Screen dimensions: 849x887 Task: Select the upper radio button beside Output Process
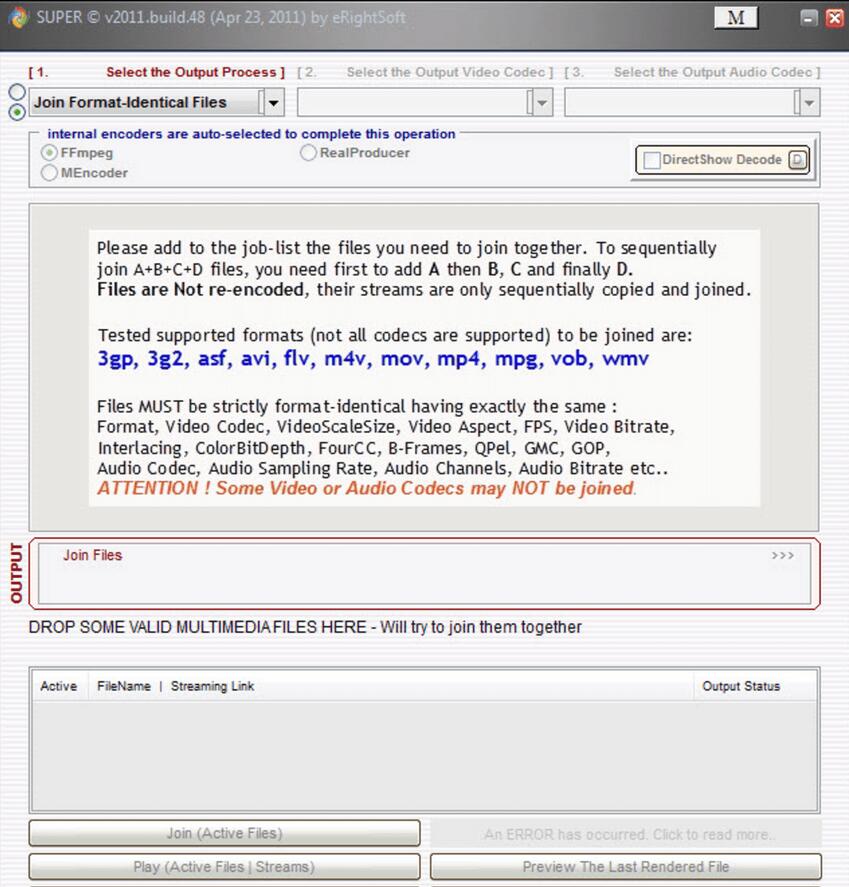click(x=17, y=92)
